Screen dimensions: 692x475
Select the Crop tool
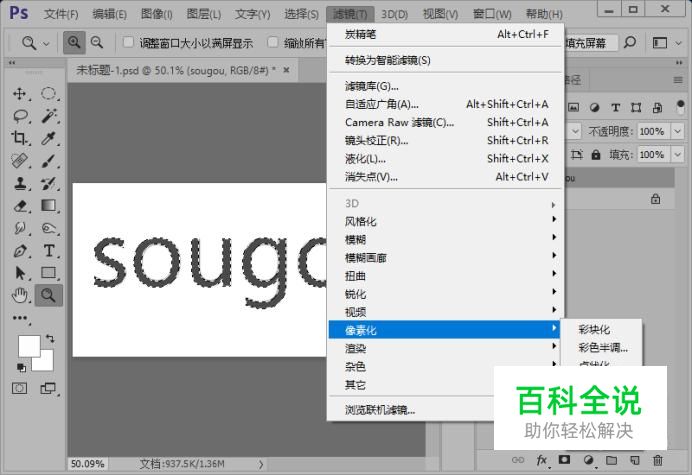(x=20, y=138)
